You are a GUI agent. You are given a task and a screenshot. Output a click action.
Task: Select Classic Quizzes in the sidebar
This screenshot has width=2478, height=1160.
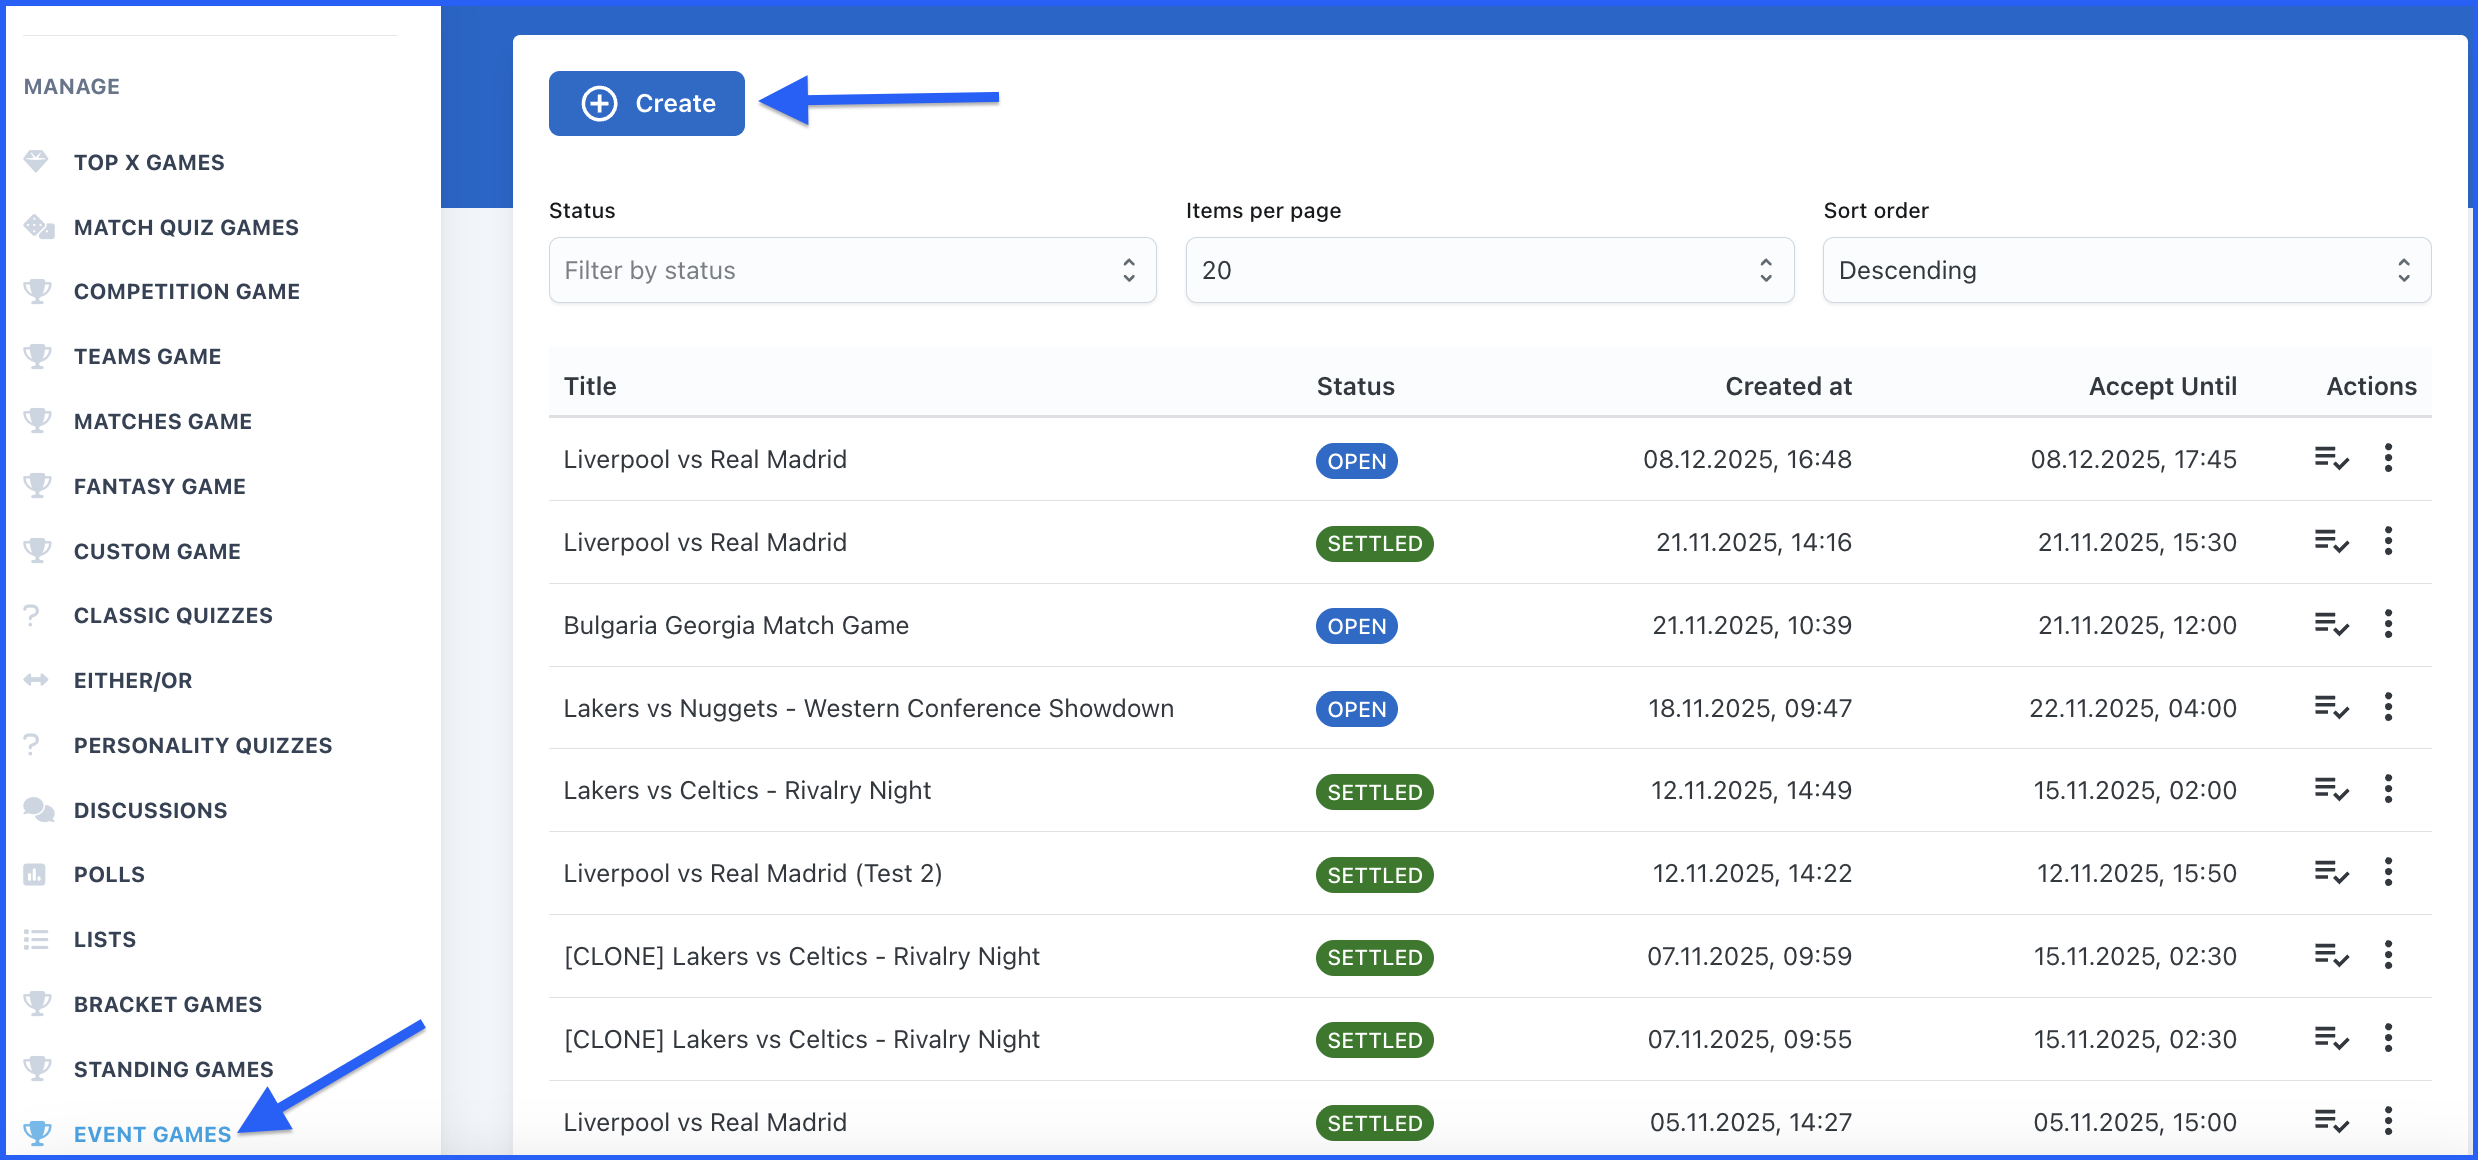[172, 615]
